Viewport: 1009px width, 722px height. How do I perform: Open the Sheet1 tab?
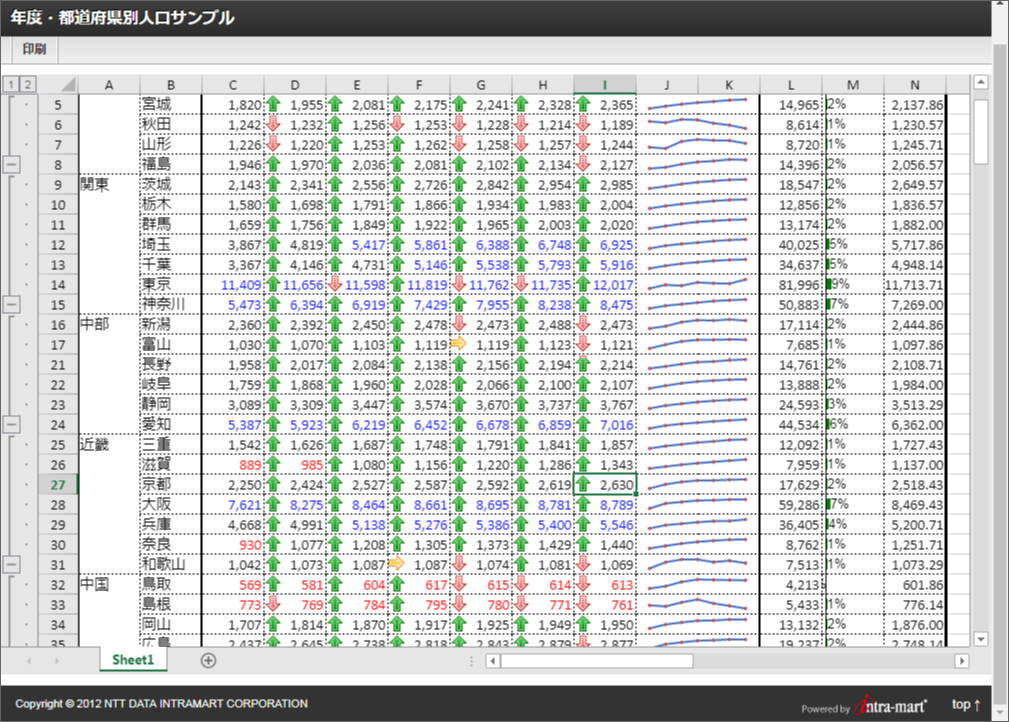(x=133, y=660)
